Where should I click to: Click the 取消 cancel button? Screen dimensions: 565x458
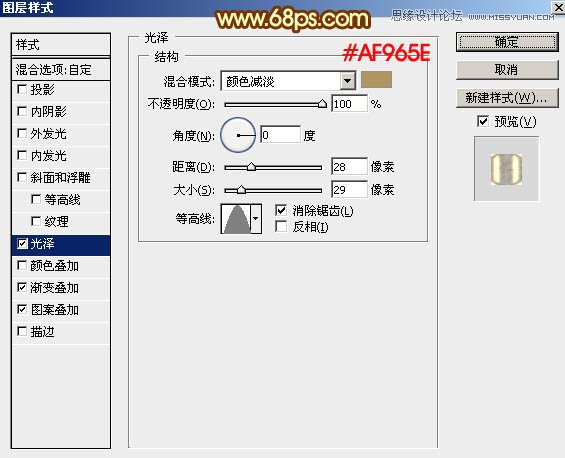[x=507, y=70]
